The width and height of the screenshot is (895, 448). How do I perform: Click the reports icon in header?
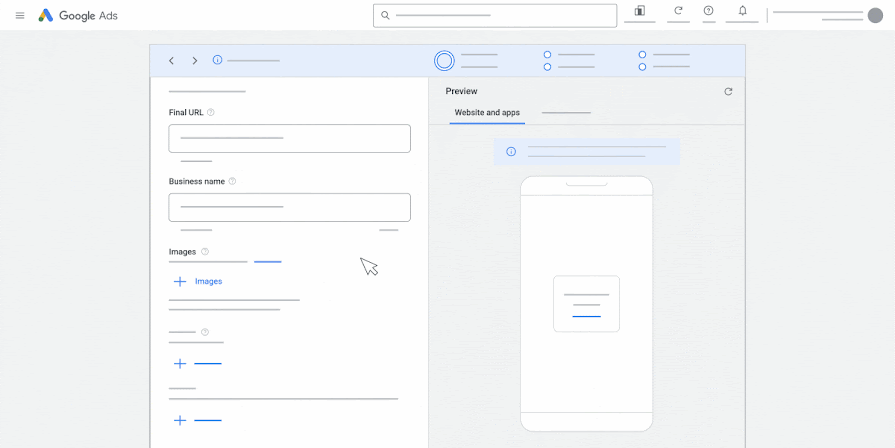coord(640,10)
